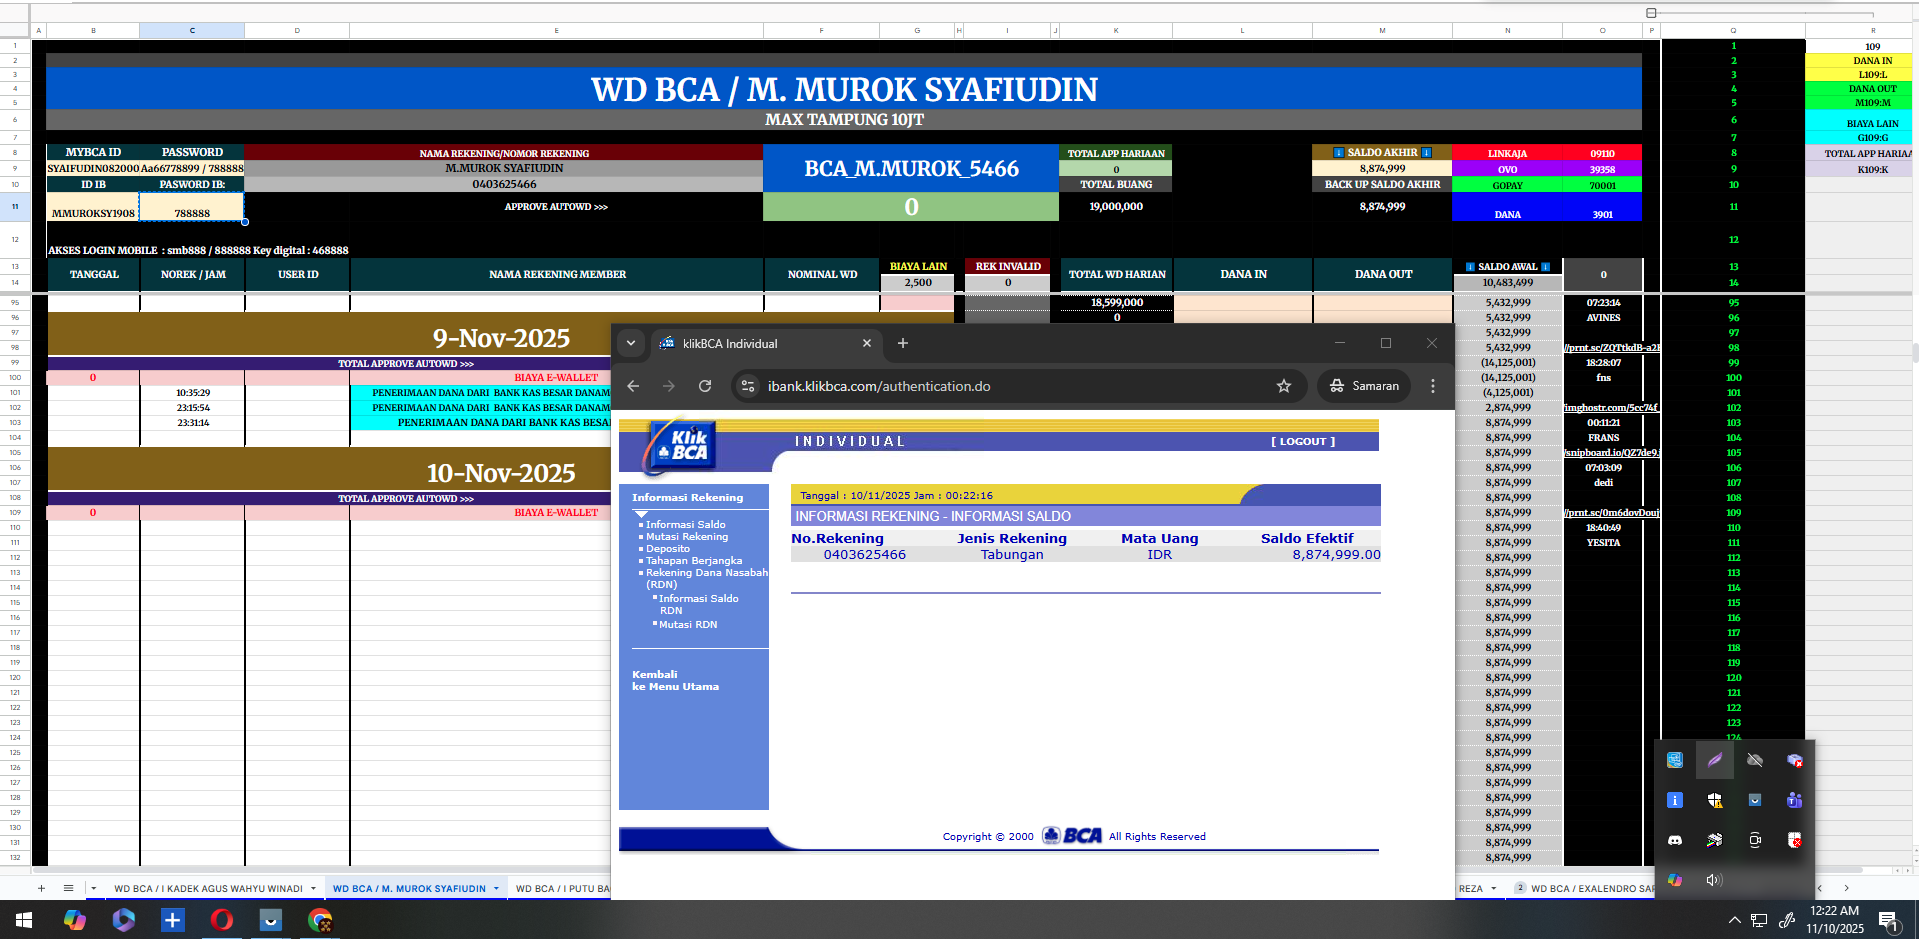Open Mutasi RDN sub-item
Image resolution: width=1919 pixels, height=939 pixels.
click(x=687, y=624)
